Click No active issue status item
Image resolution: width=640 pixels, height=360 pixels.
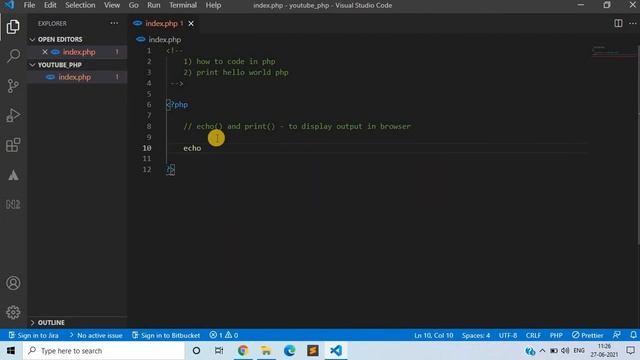coord(96,335)
